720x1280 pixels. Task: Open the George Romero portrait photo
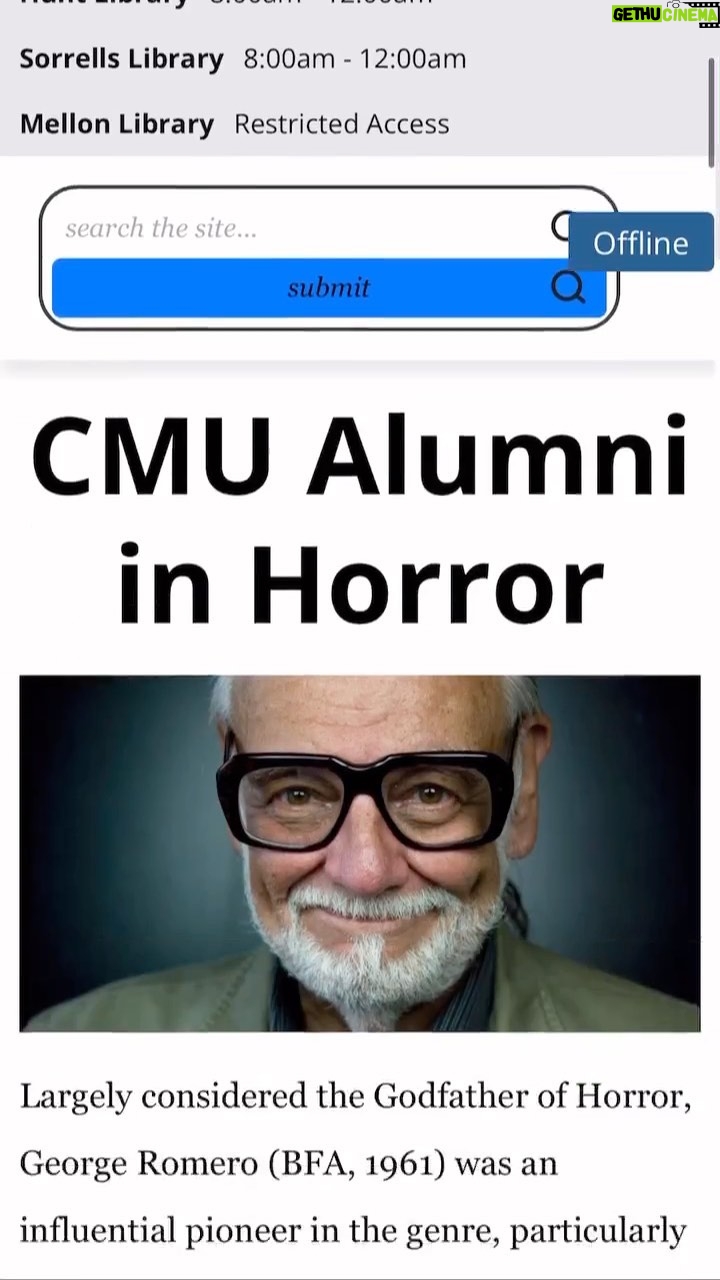click(x=360, y=853)
